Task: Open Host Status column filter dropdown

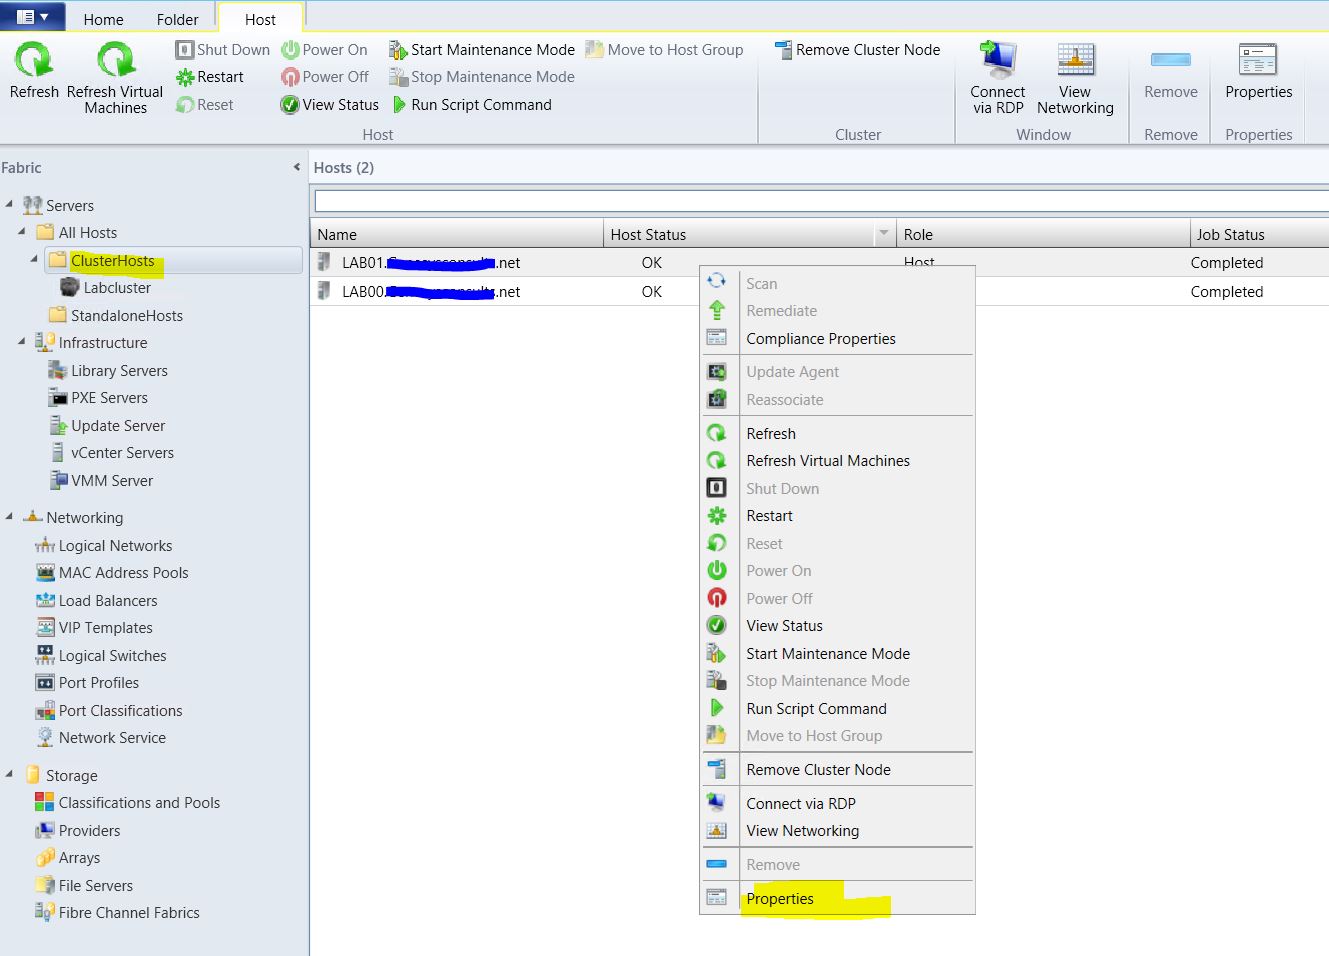Action: coord(883,234)
